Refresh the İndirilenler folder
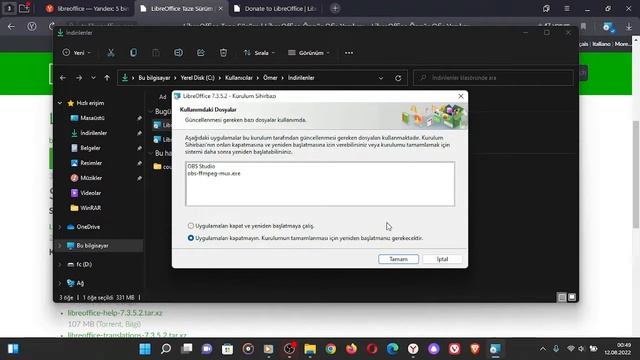The height and width of the screenshot is (360, 640). [398, 78]
